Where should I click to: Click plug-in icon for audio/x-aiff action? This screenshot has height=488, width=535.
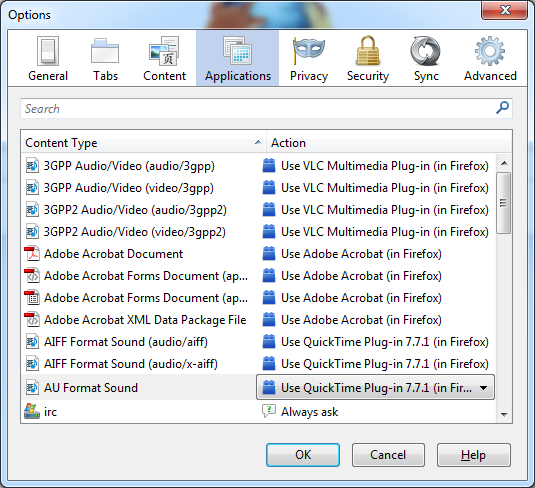click(269, 363)
